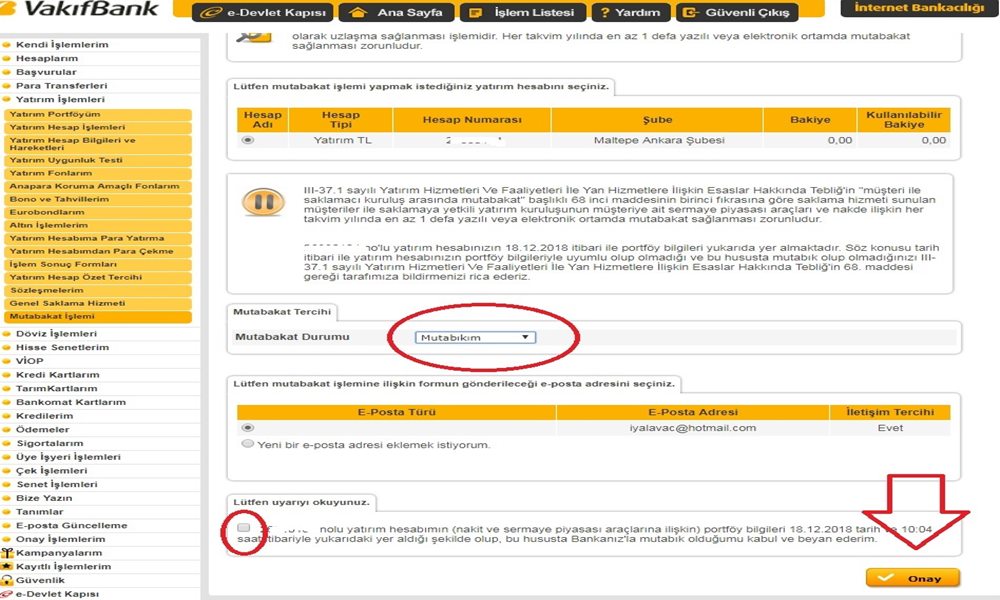Screen dimensions: 1000x600
Task: Open Anapara Koruma Amaçlı Fonlarım
Action: coord(98,186)
